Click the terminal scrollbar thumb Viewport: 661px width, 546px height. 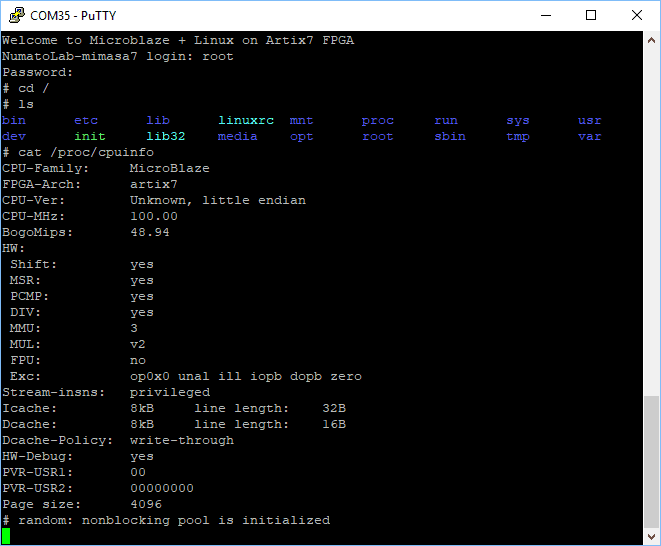(651, 460)
